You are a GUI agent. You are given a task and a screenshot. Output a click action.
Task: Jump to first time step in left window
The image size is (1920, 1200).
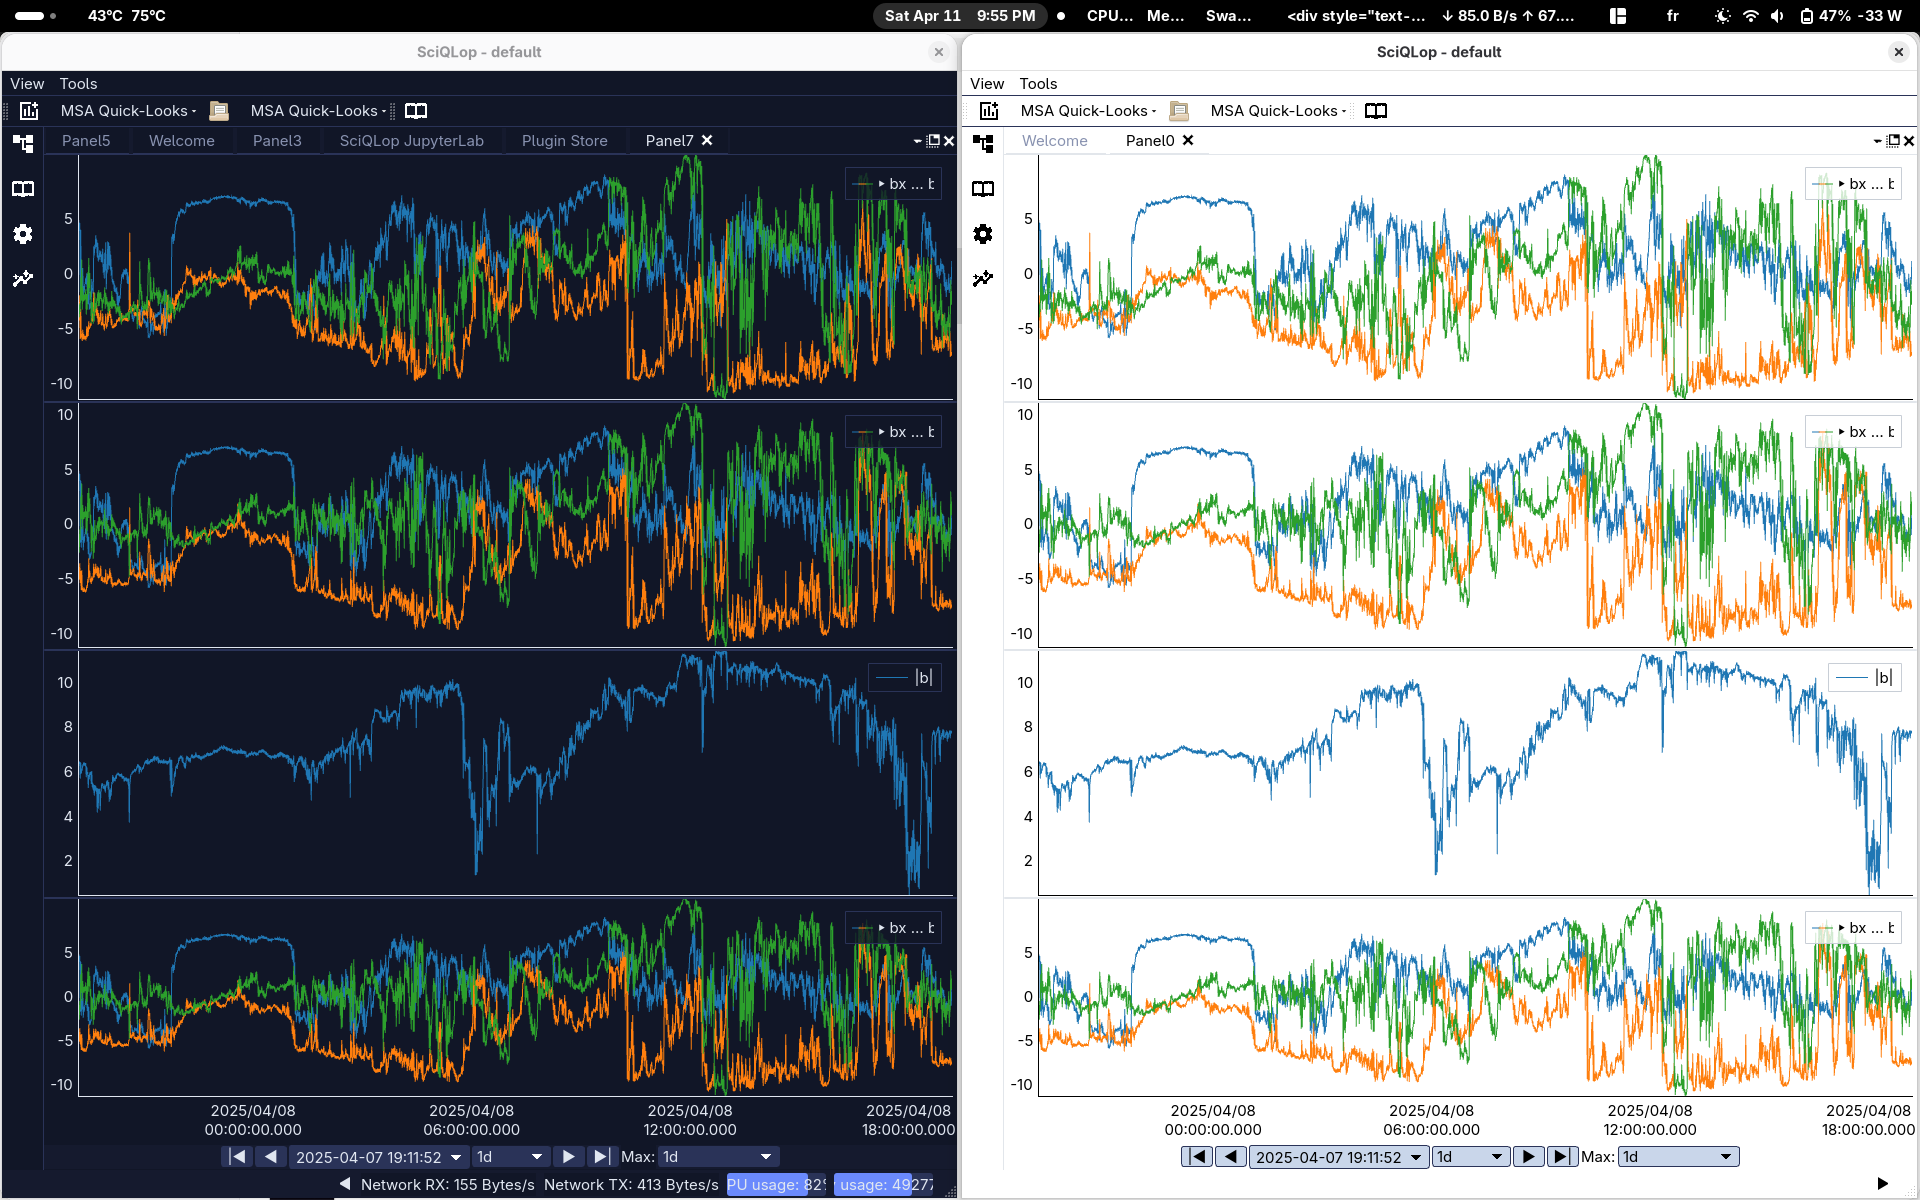[237, 1157]
